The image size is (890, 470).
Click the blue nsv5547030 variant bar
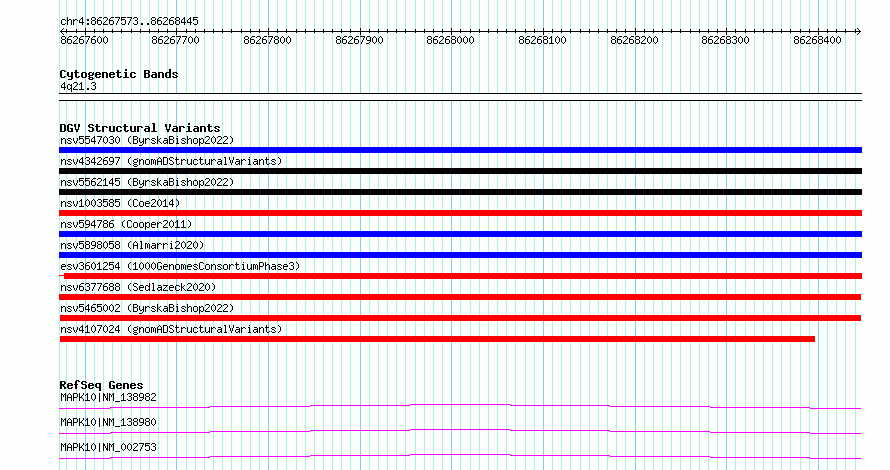tap(460, 150)
